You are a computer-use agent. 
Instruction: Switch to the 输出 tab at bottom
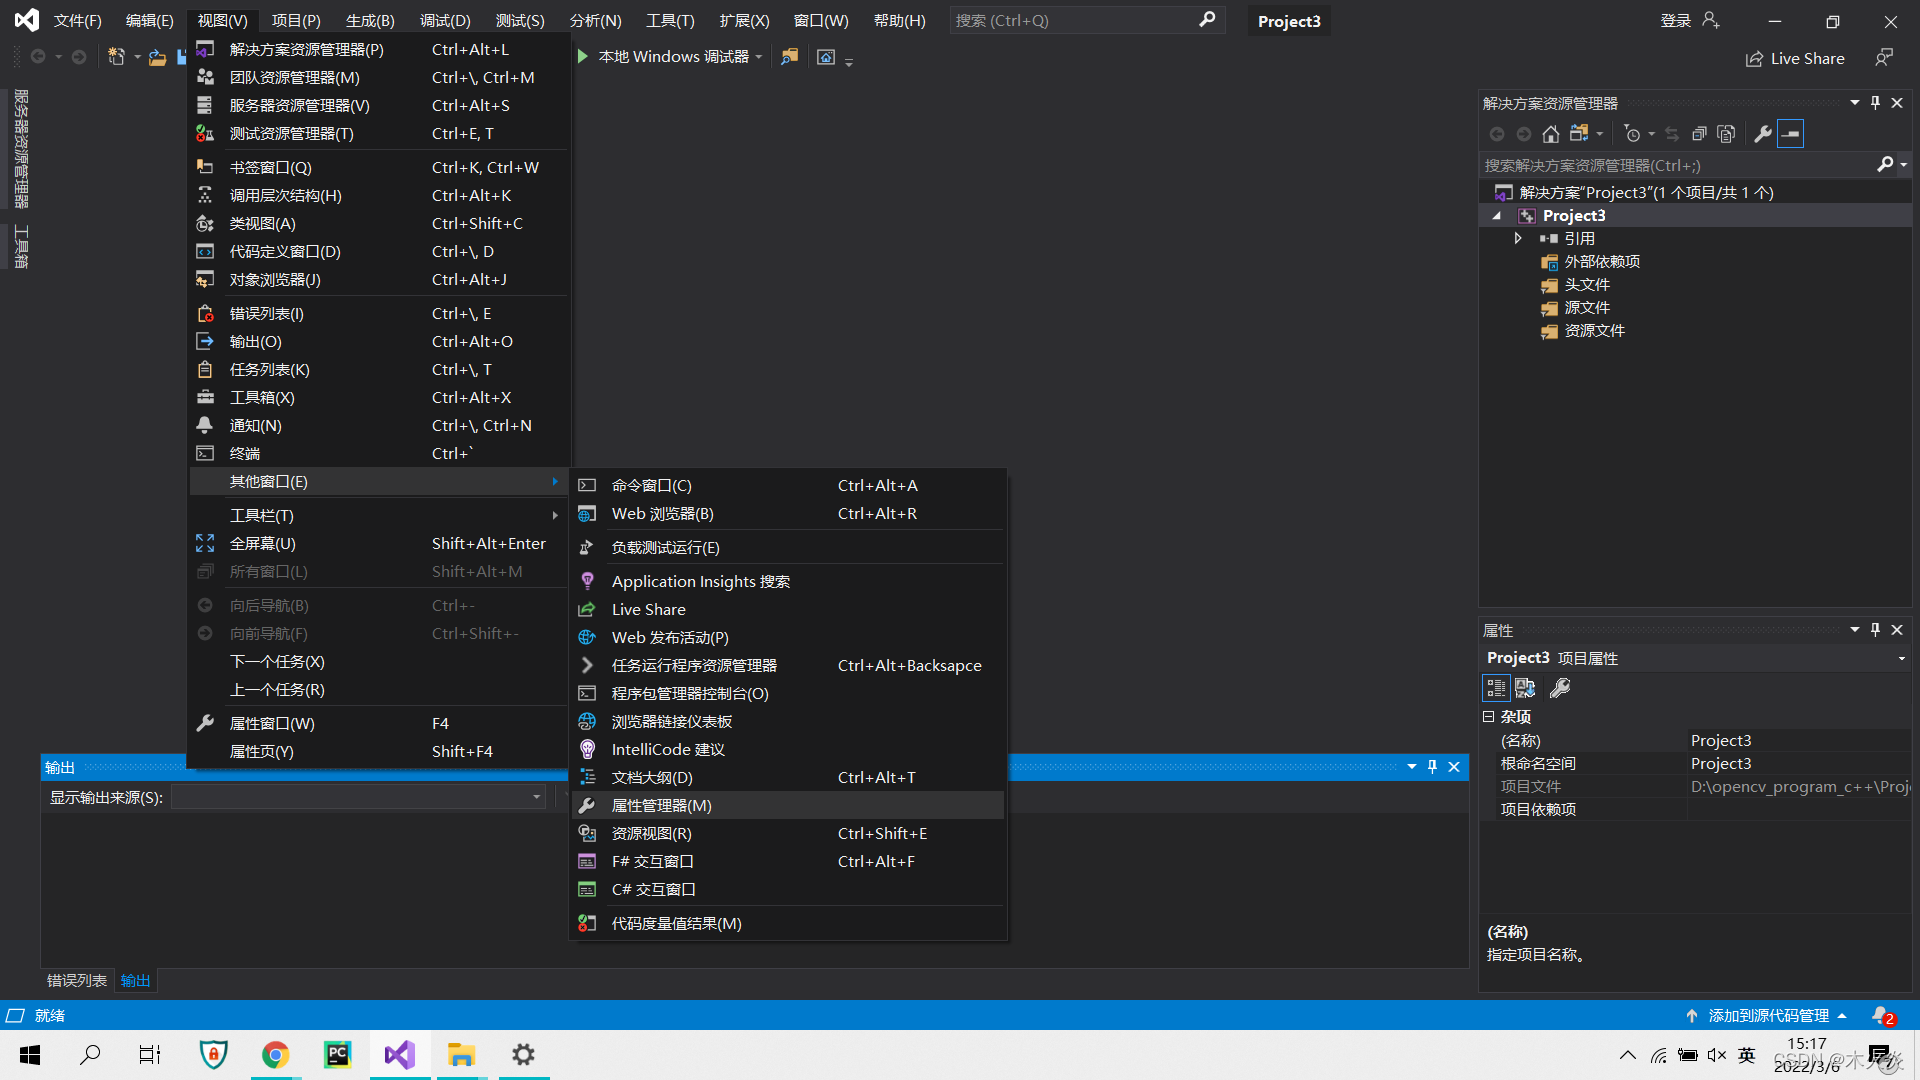[x=136, y=981]
